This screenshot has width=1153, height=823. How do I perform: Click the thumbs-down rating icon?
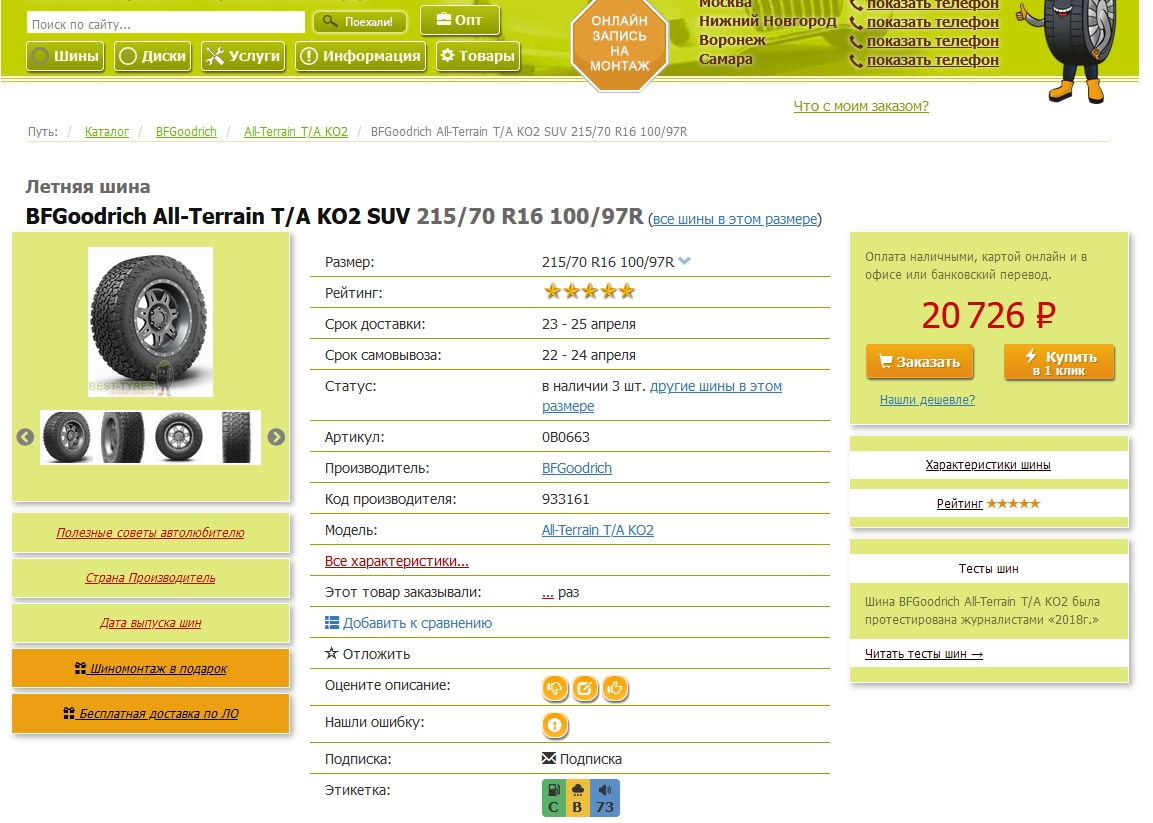[x=554, y=688]
